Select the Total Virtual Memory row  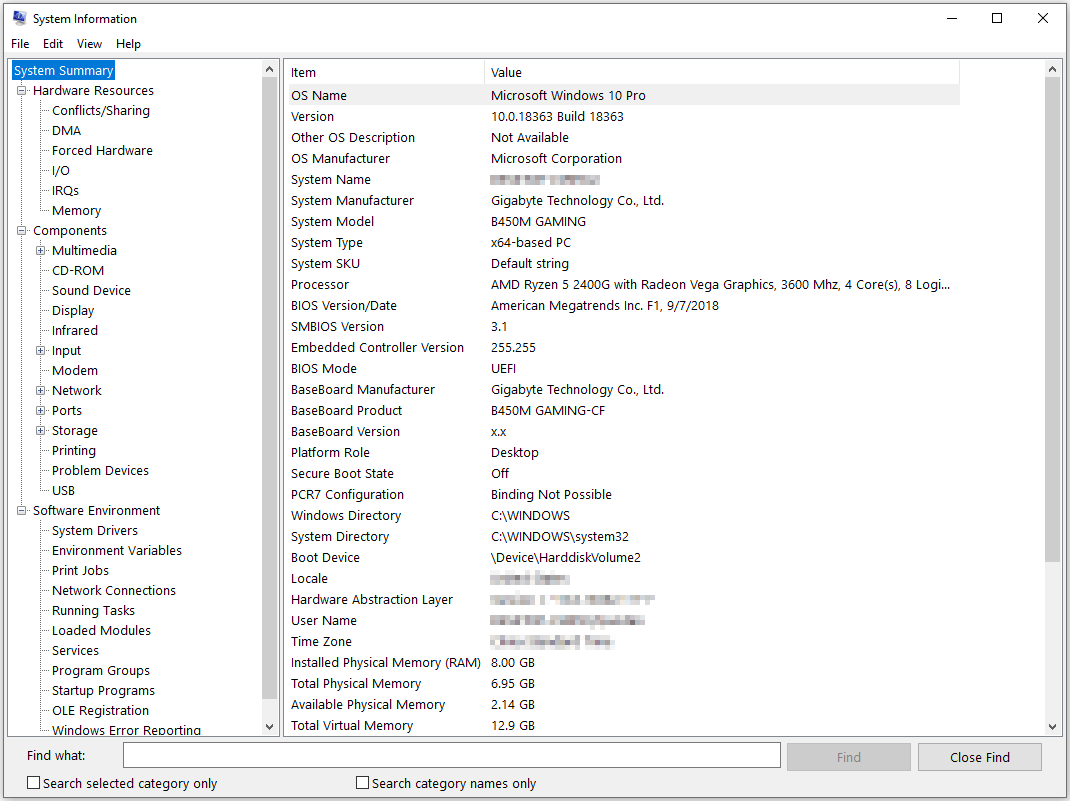click(x=622, y=725)
